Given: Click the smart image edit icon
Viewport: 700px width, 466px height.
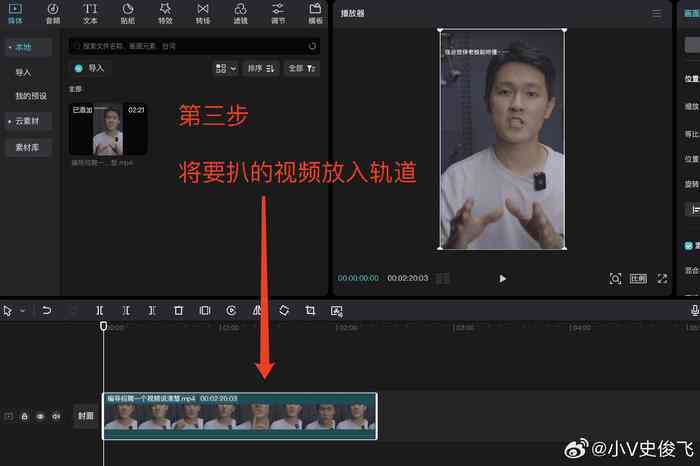Looking at the screenshot, I should (337, 311).
